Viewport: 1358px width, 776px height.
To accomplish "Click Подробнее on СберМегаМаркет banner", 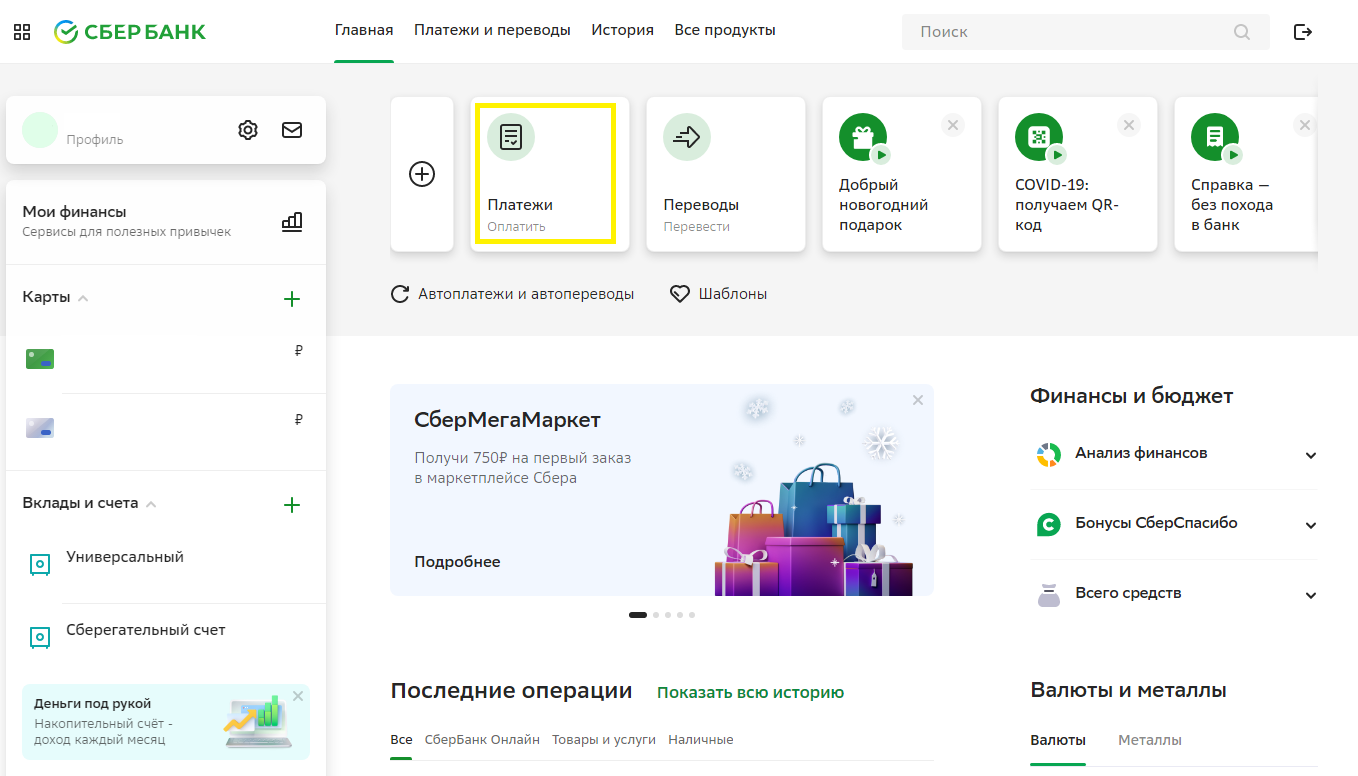I will (457, 562).
